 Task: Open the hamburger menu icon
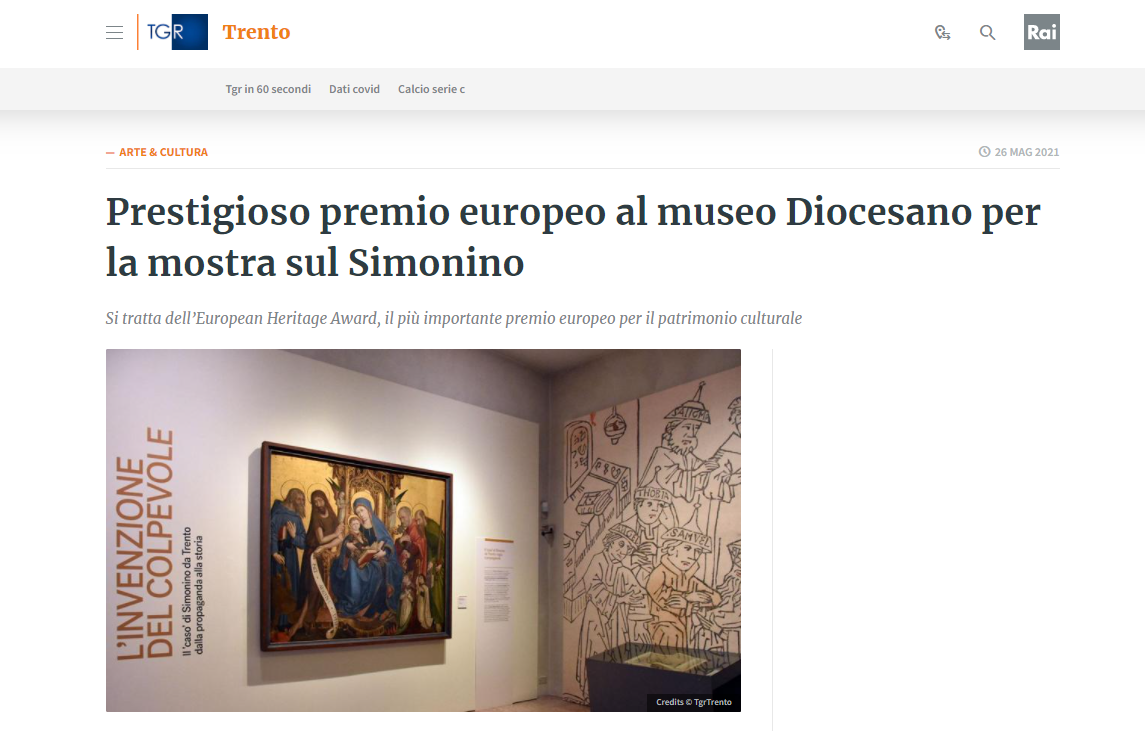(114, 32)
